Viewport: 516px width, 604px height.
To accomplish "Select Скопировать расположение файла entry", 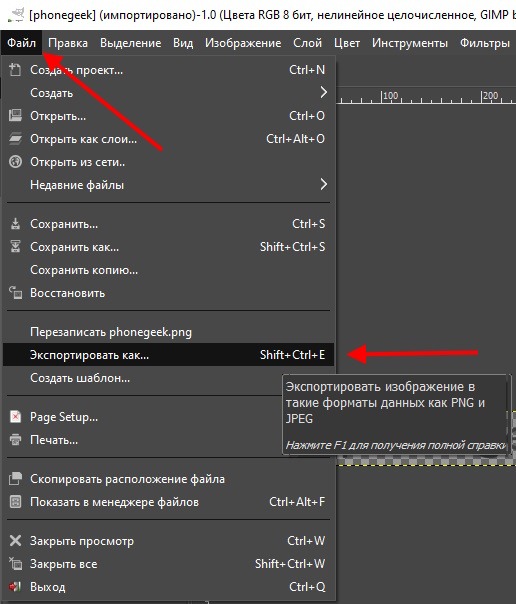I will click(x=168, y=478).
